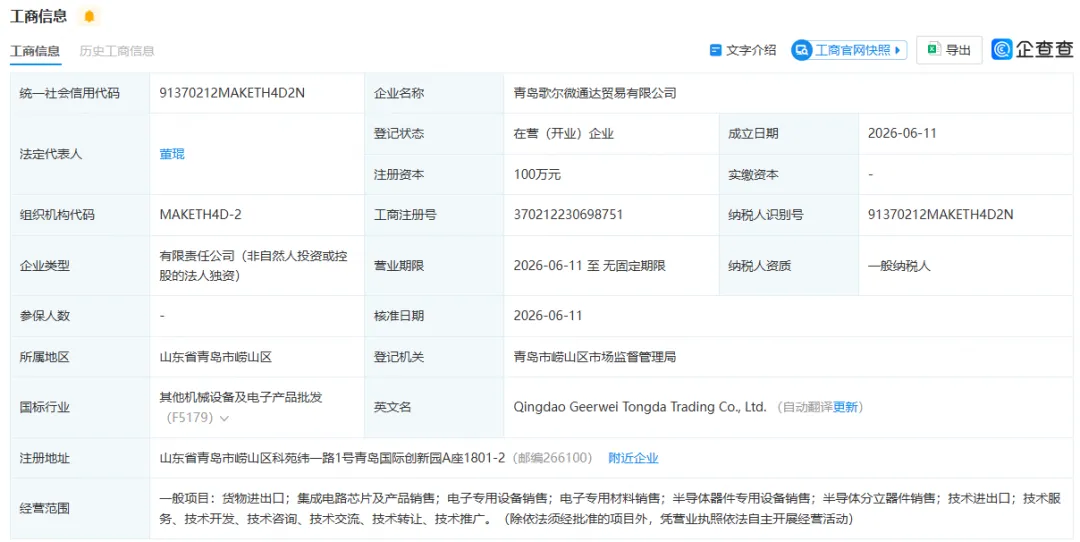Click the 企查查 logo

pyautogui.click(x=1032, y=50)
